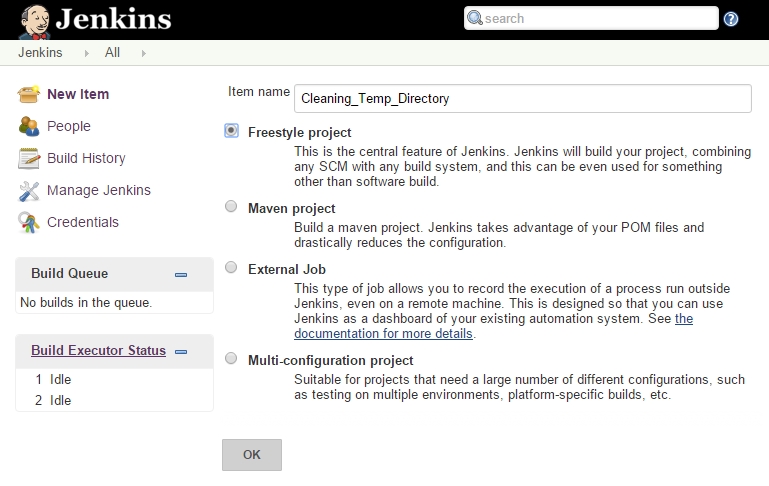
Task: Select the External Job radio button
Action: (x=231, y=267)
